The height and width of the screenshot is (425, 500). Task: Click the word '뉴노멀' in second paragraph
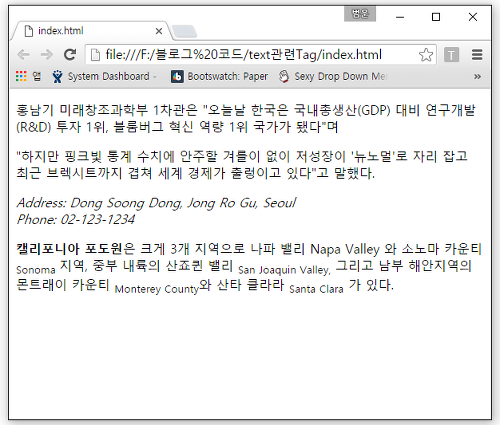click(373, 156)
